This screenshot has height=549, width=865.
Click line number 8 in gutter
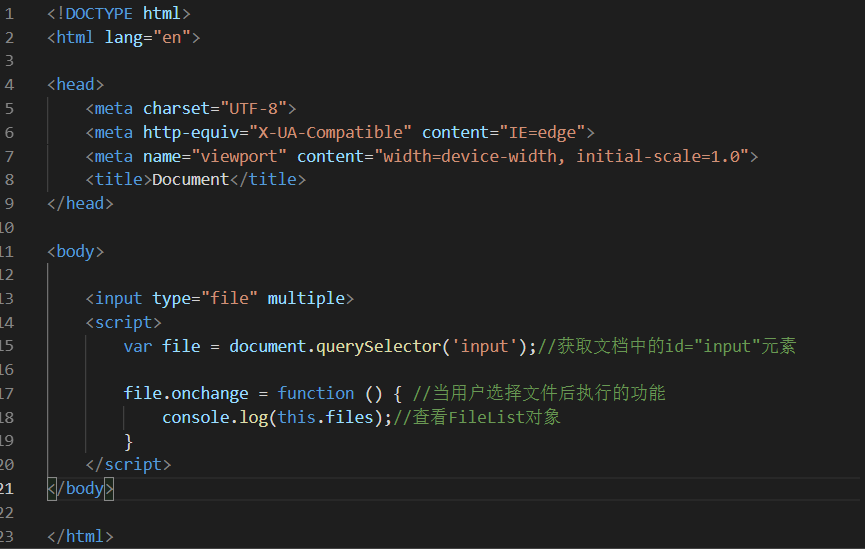[9, 180]
